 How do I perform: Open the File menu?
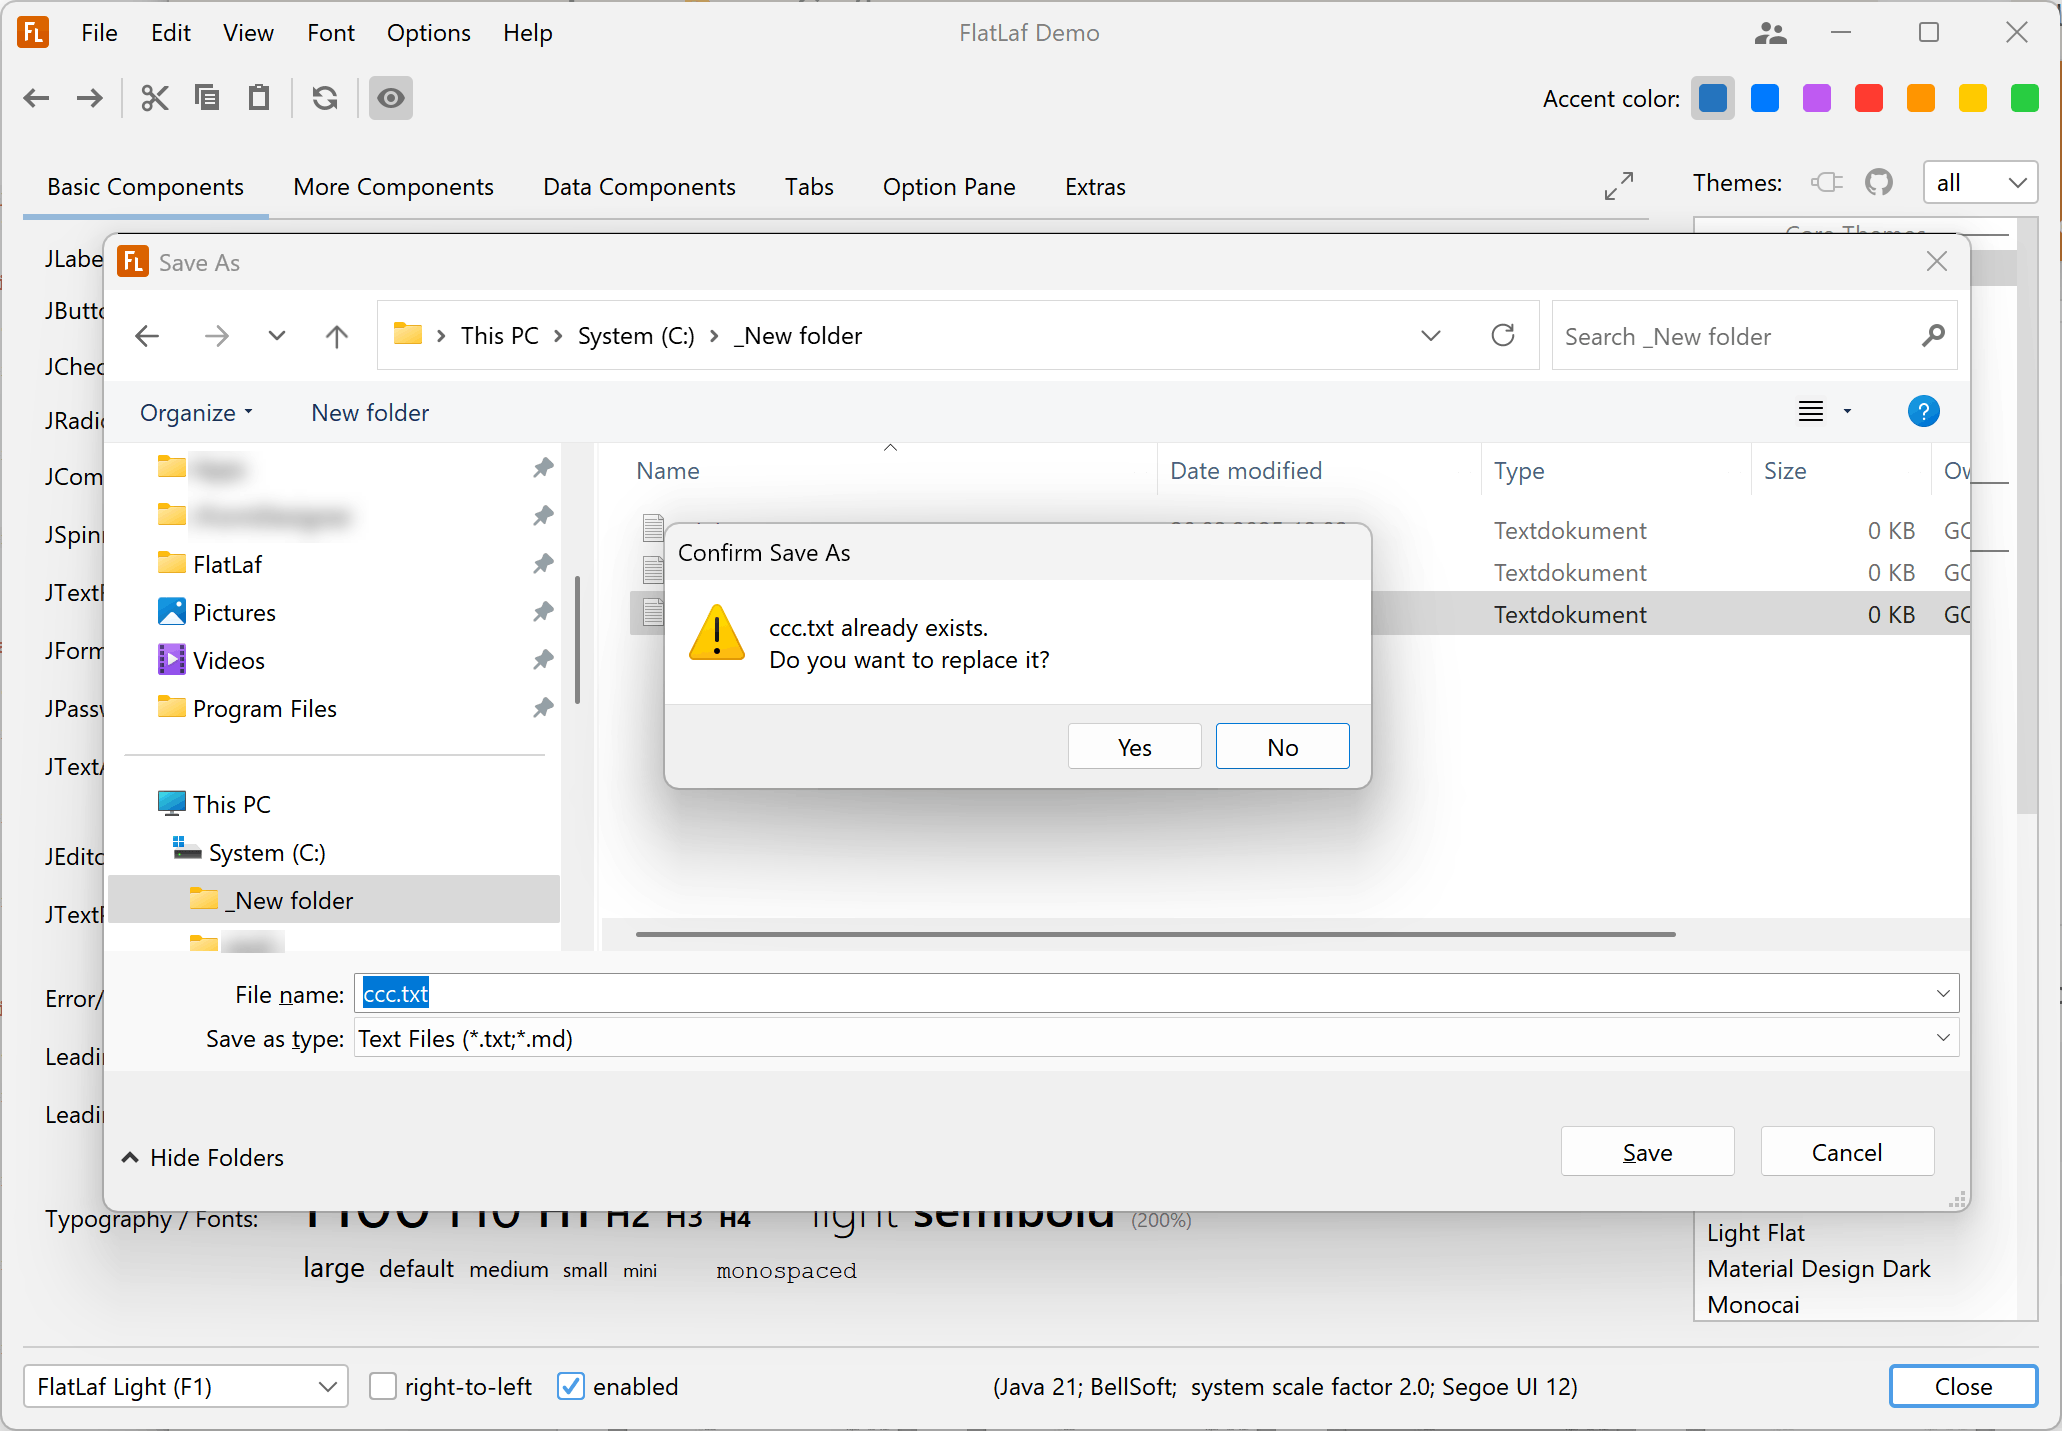pyautogui.click(x=99, y=33)
